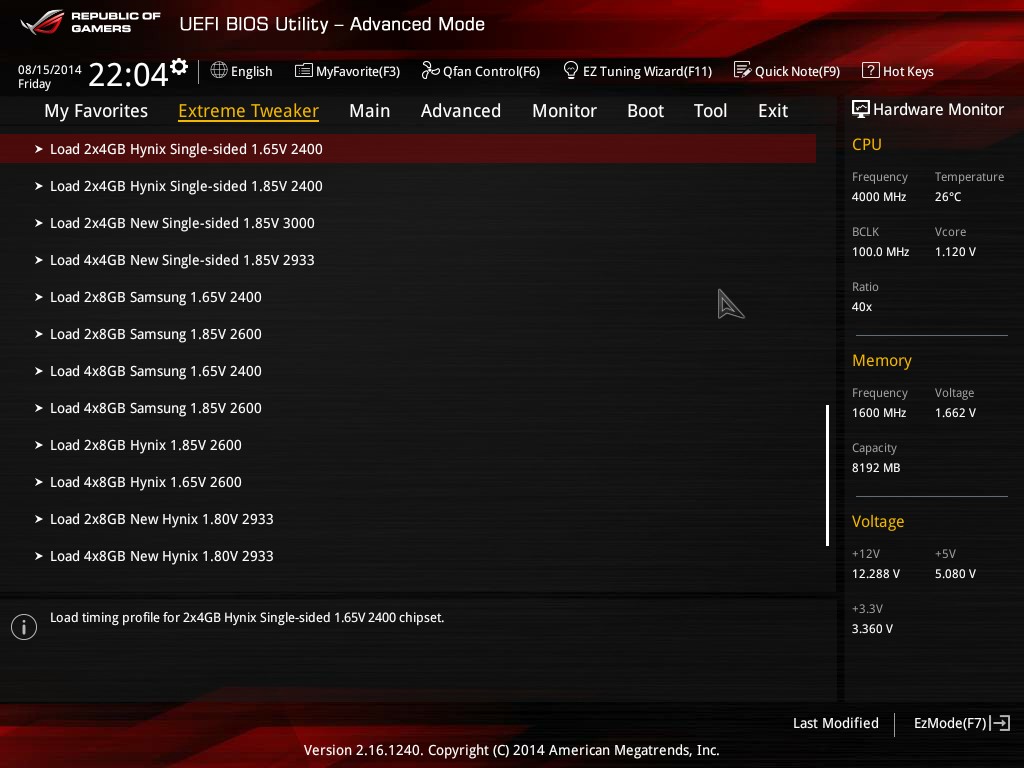Click the BCLK value 100.0 MHz
Viewport: 1024px width, 768px height.
pyautogui.click(x=880, y=251)
